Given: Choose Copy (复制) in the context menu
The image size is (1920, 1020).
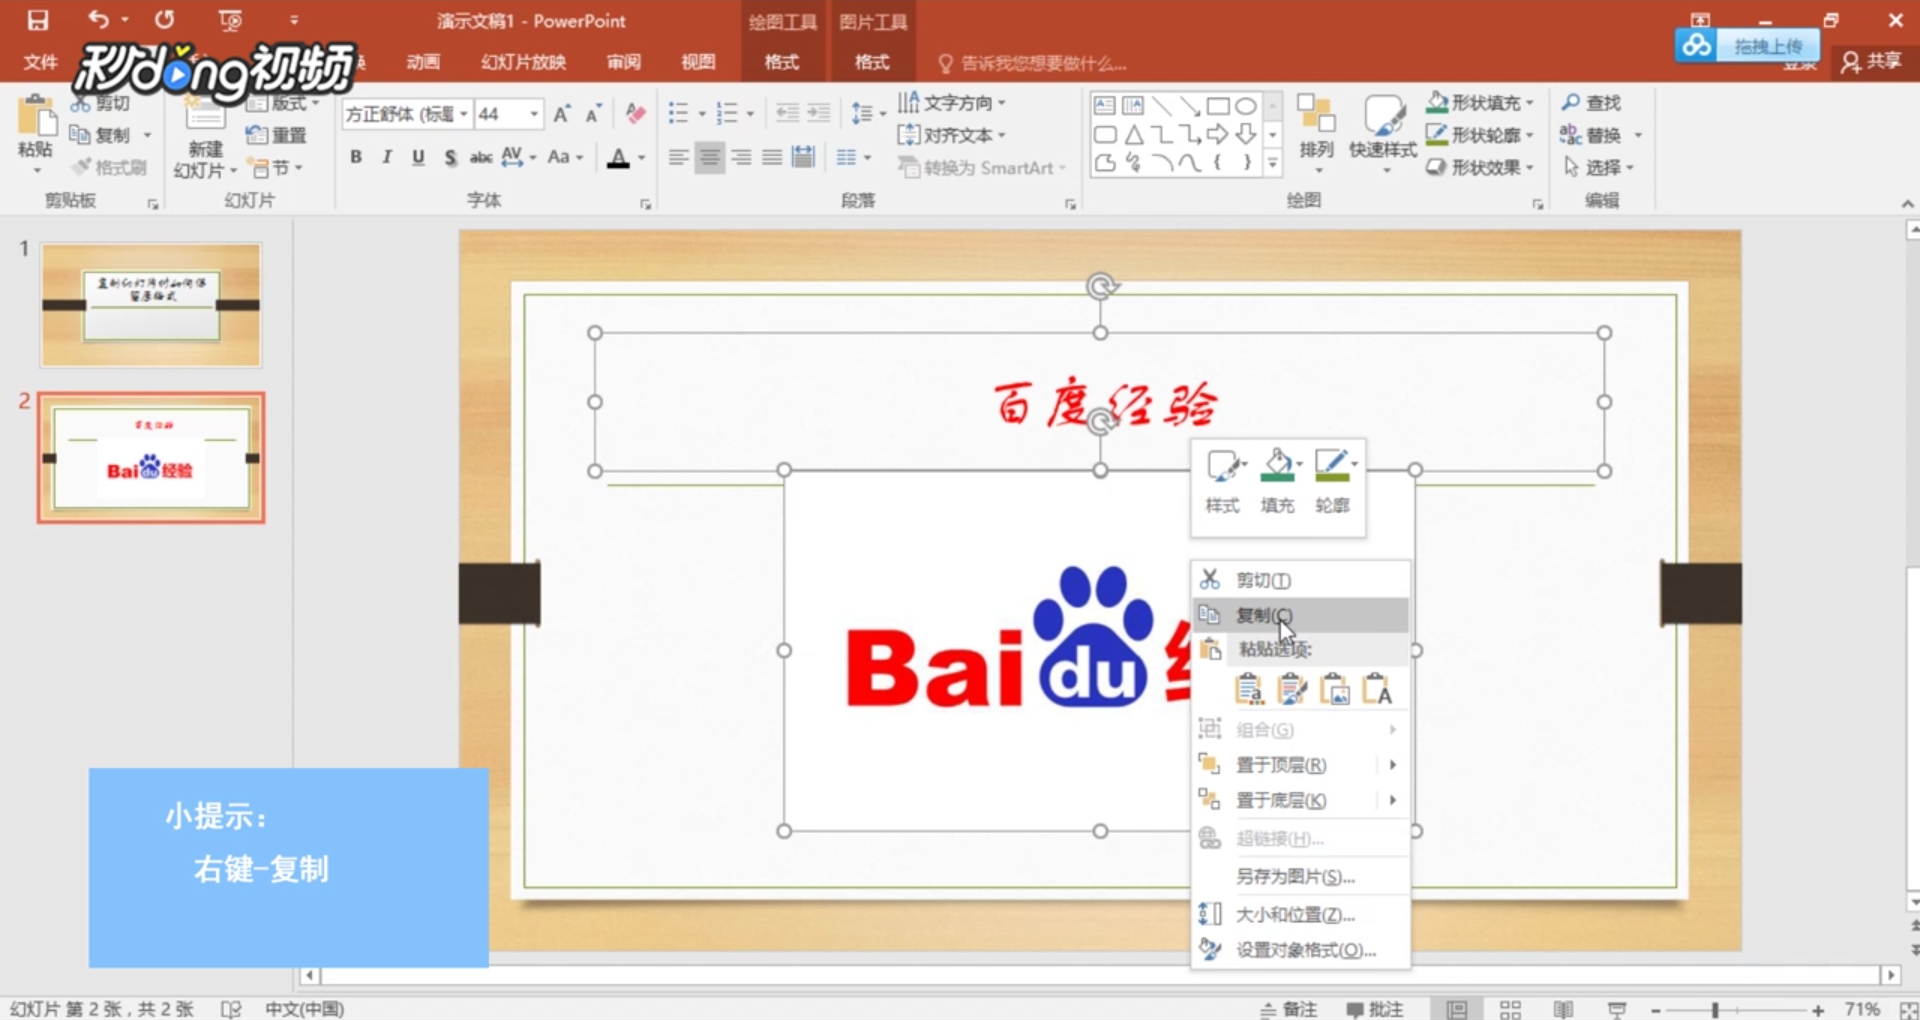Looking at the screenshot, I should 1301,615.
